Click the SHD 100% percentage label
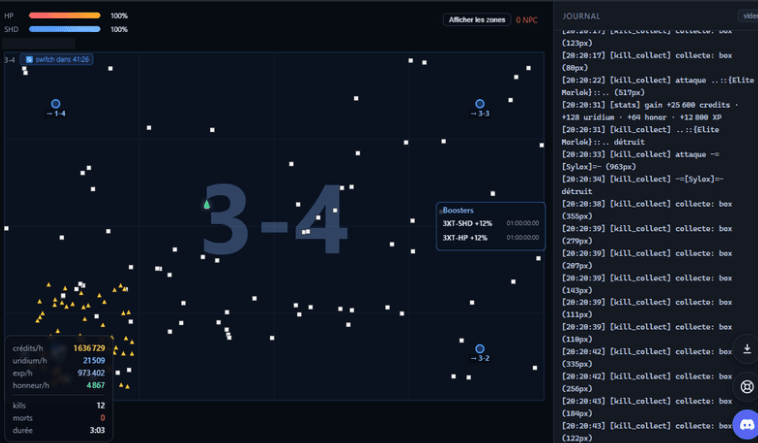 (119, 29)
